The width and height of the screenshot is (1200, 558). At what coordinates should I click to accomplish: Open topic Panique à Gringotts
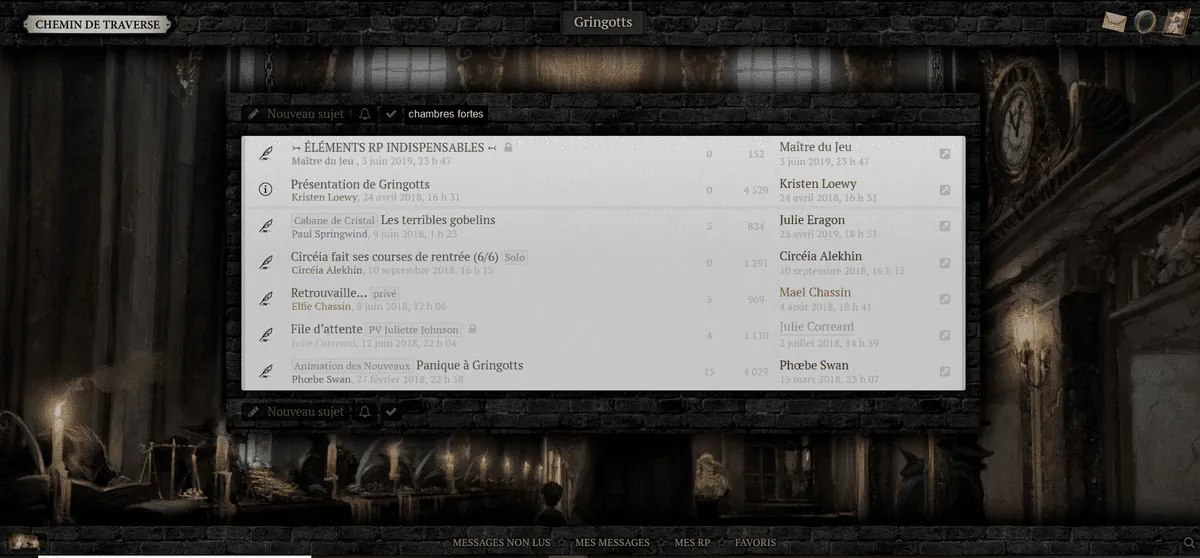click(x=470, y=365)
